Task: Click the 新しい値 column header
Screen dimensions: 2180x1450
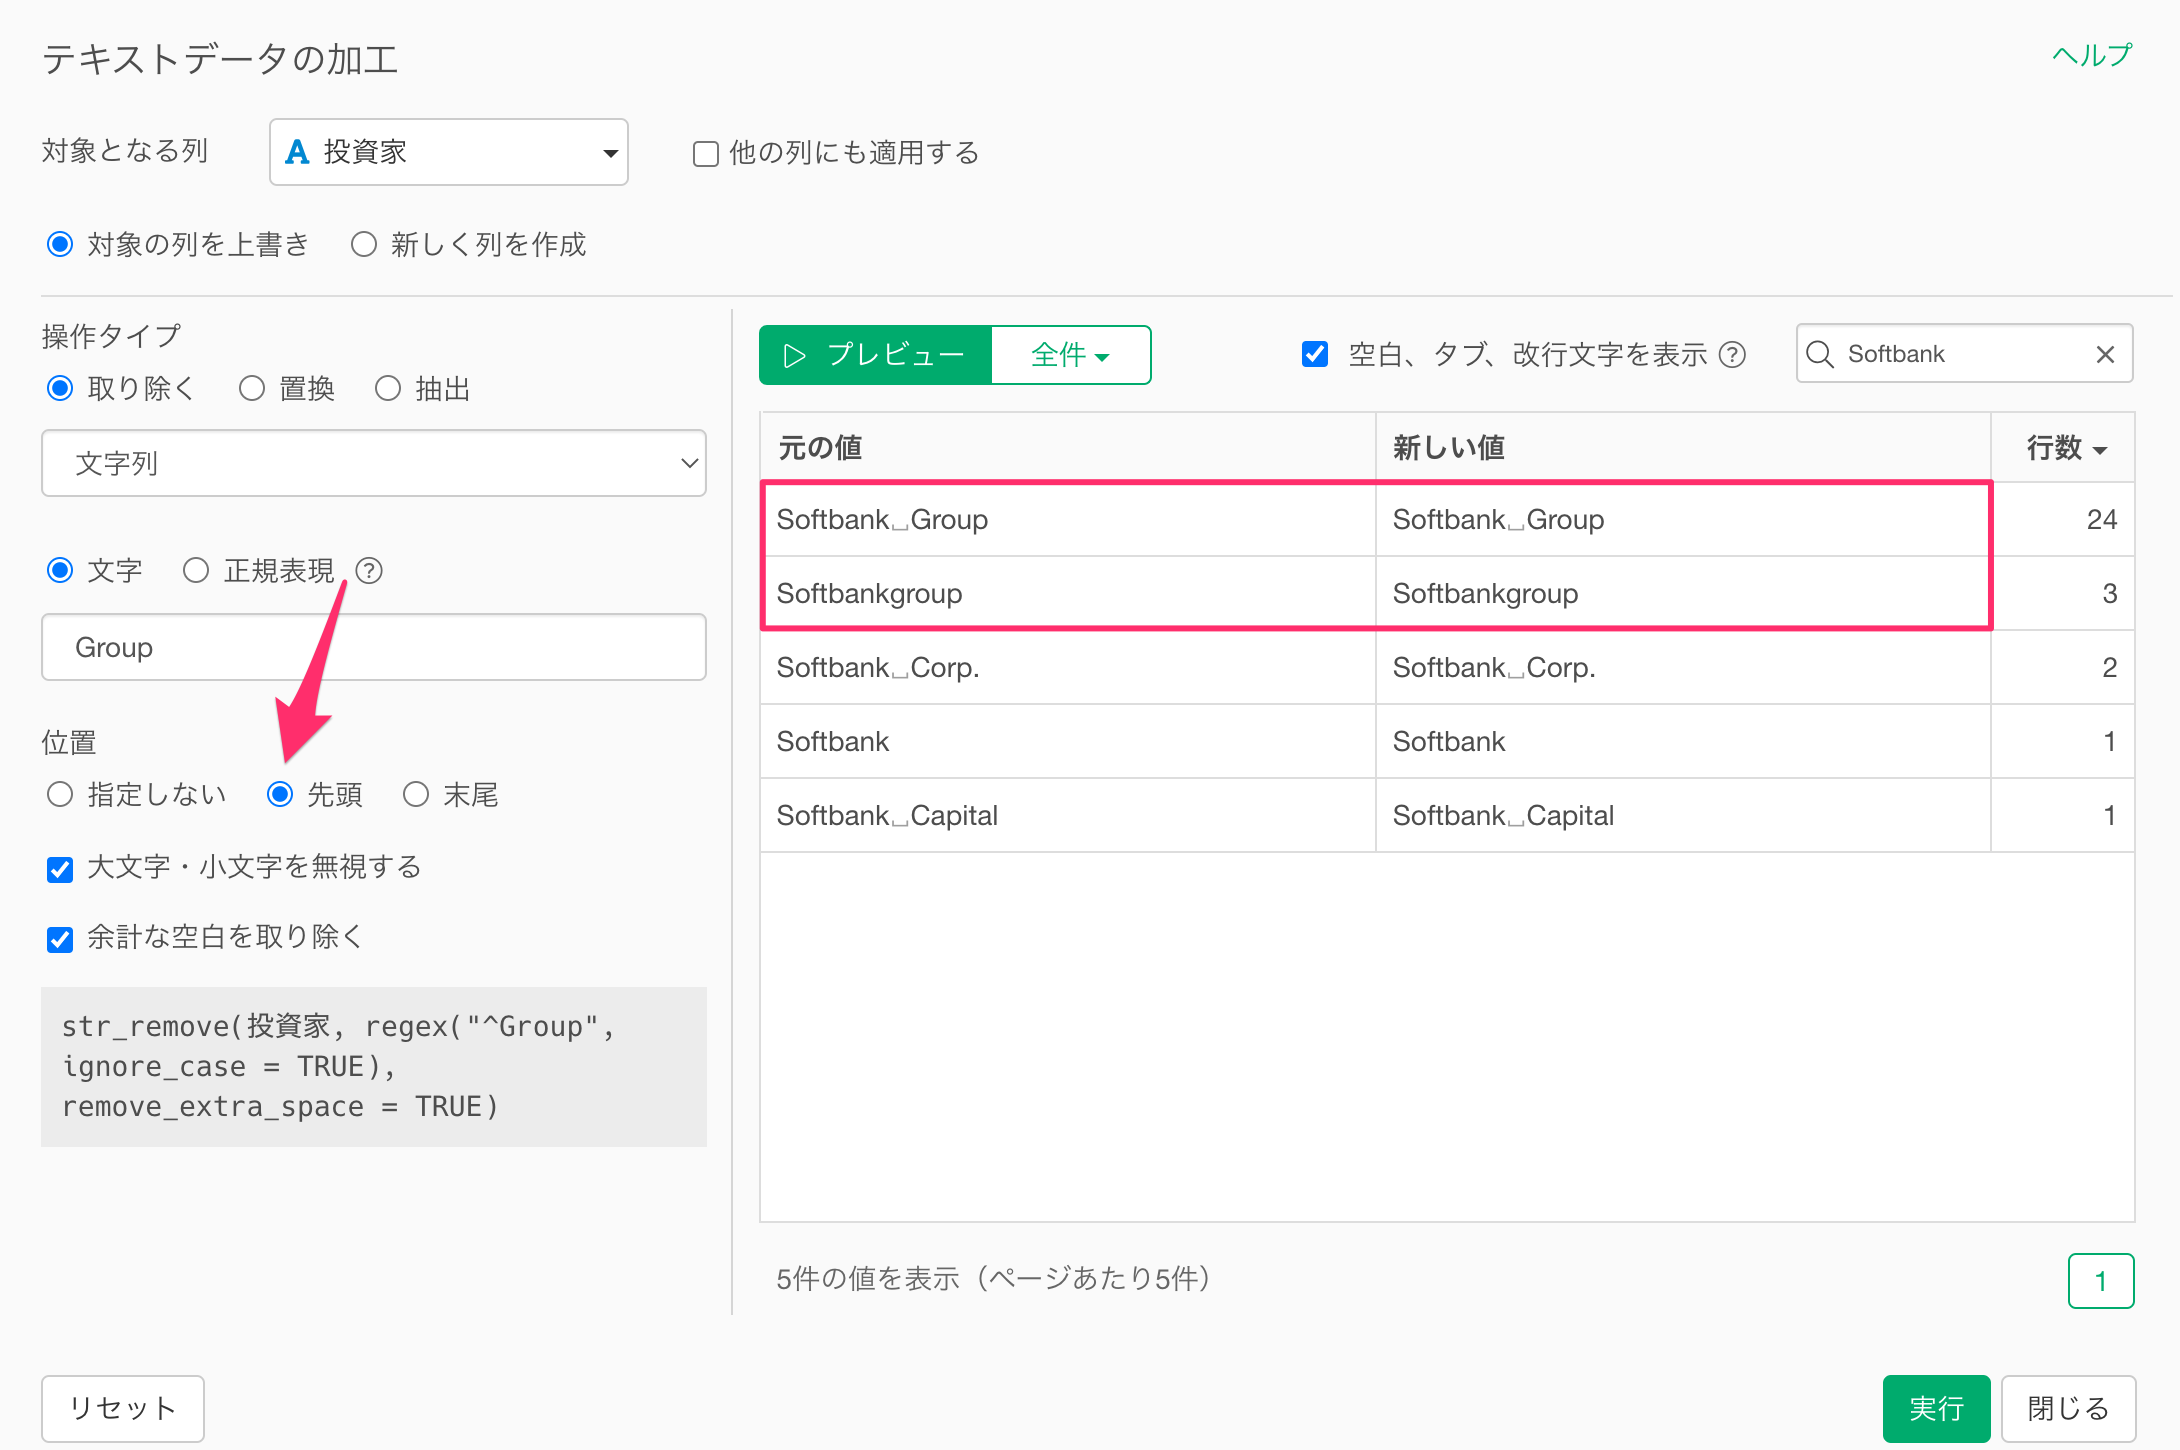Action: 1683,447
